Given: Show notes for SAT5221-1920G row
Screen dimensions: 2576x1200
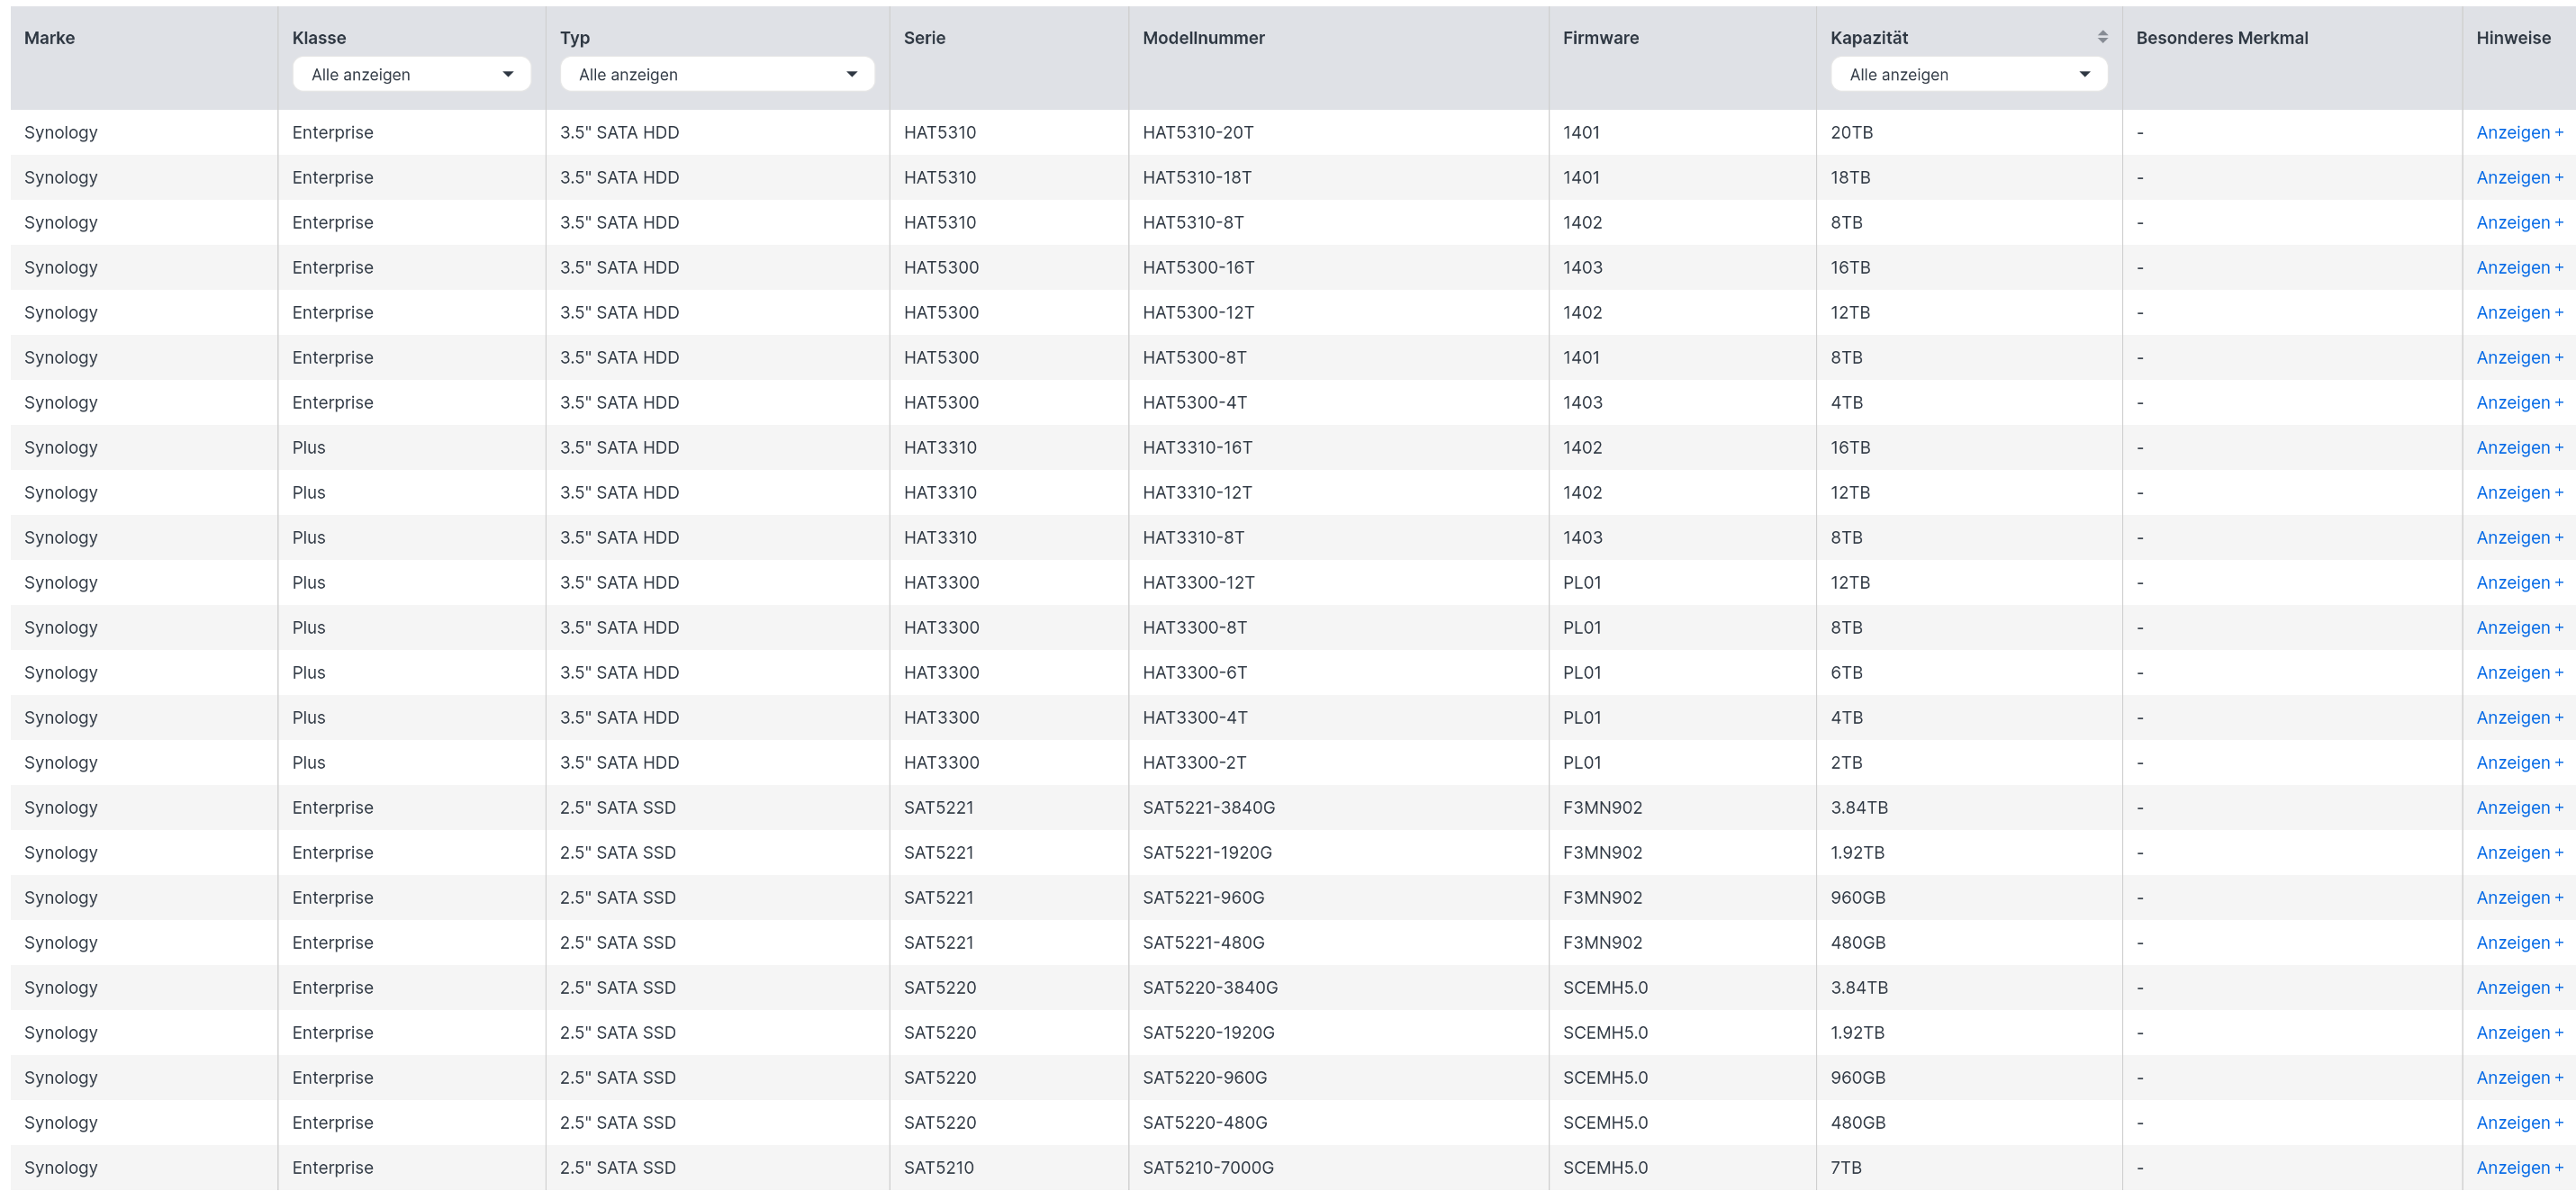Looking at the screenshot, I should point(2519,852).
